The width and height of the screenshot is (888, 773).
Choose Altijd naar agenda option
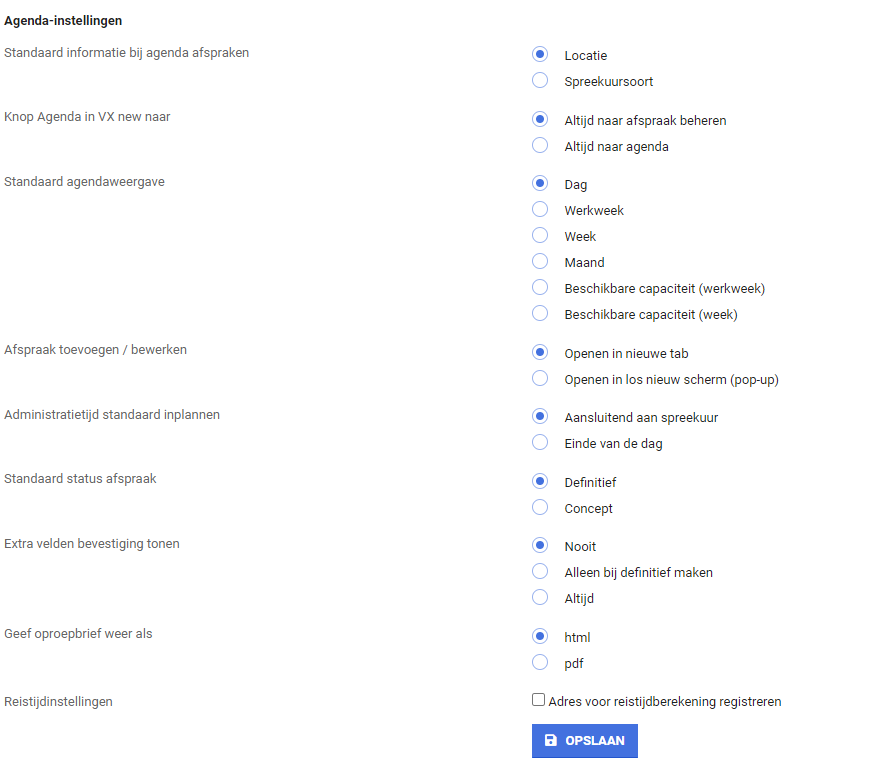[x=540, y=146]
